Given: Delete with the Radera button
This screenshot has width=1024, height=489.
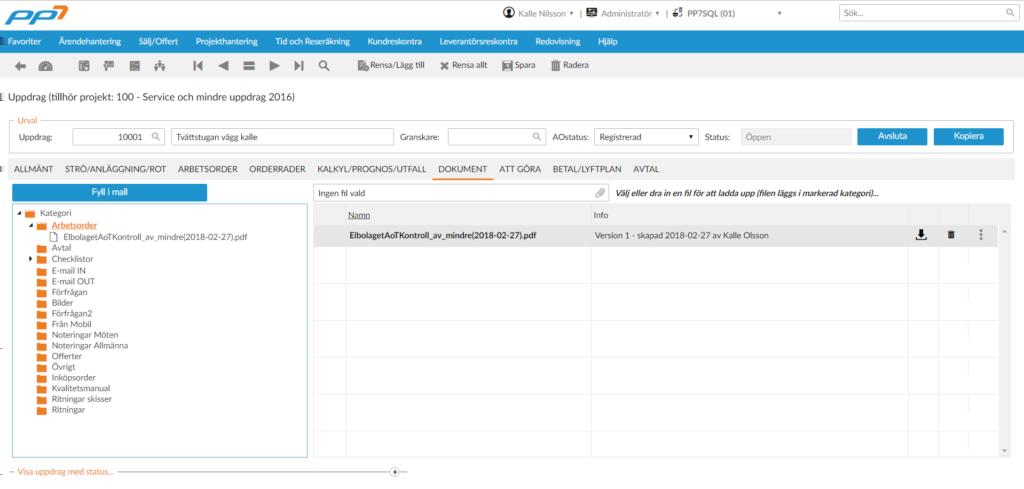Looking at the screenshot, I should tap(569, 65).
